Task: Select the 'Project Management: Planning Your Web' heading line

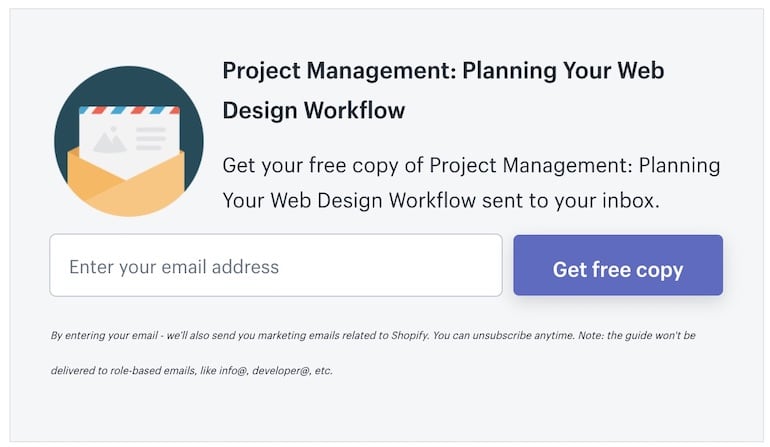Action: tap(443, 72)
